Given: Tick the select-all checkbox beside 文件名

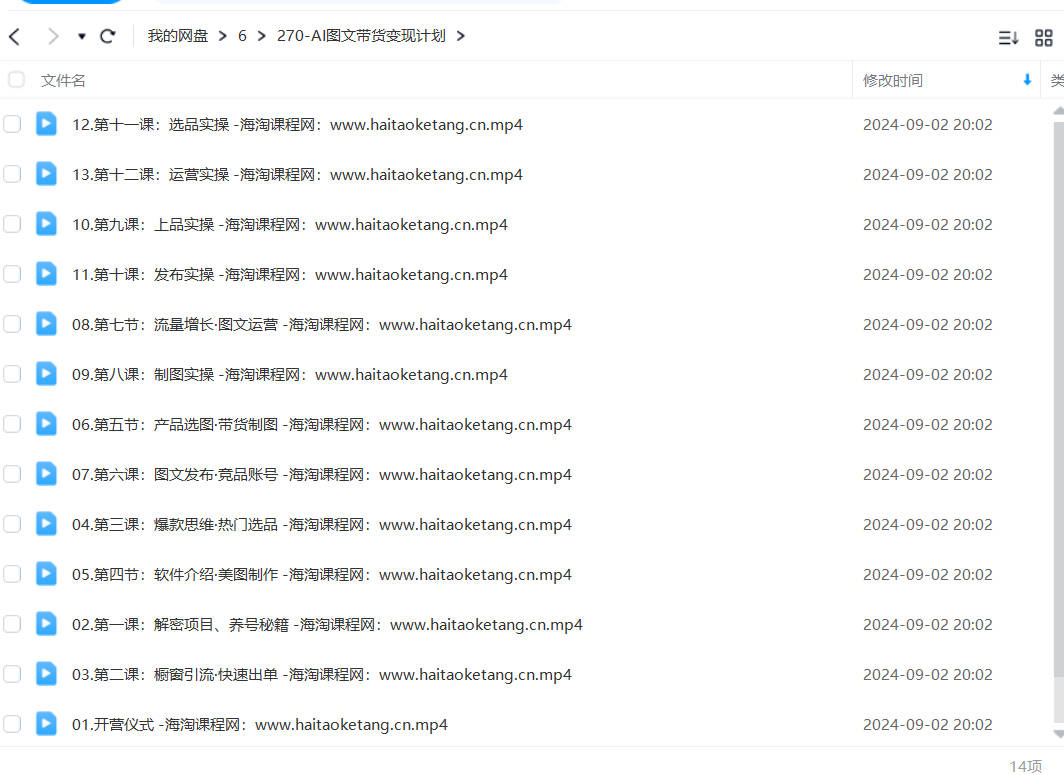Looking at the screenshot, I should point(16,80).
